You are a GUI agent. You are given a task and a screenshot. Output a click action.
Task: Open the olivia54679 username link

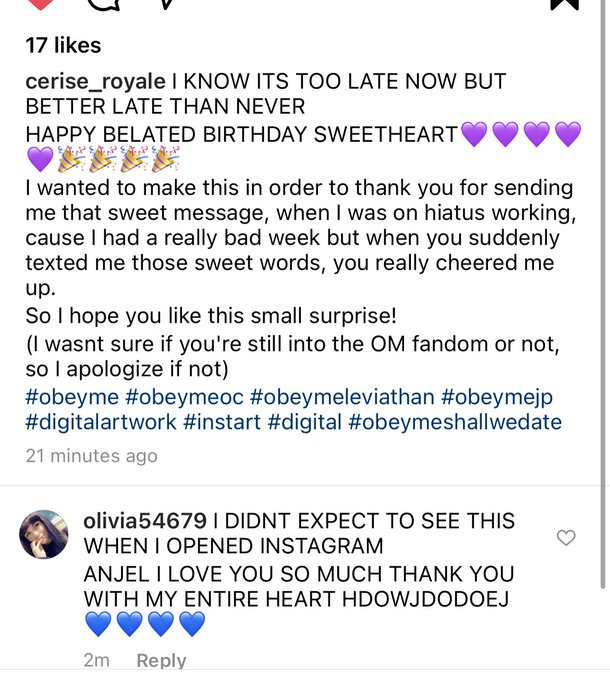tap(145, 521)
